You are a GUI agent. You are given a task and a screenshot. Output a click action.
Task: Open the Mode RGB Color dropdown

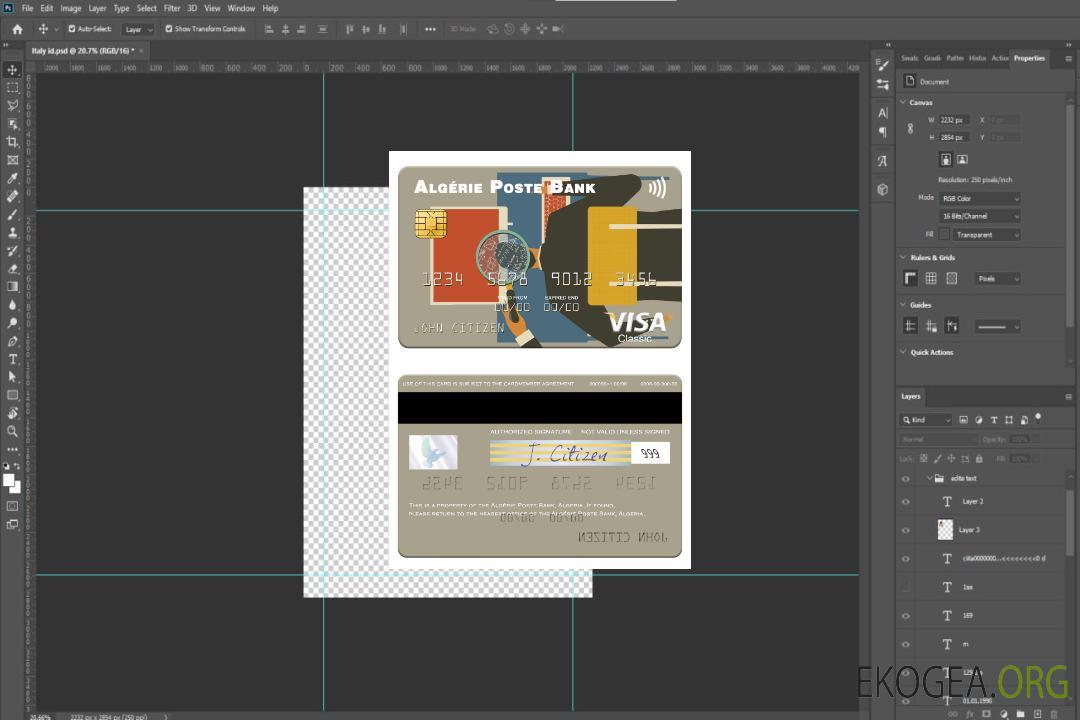click(x=979, y=198)
